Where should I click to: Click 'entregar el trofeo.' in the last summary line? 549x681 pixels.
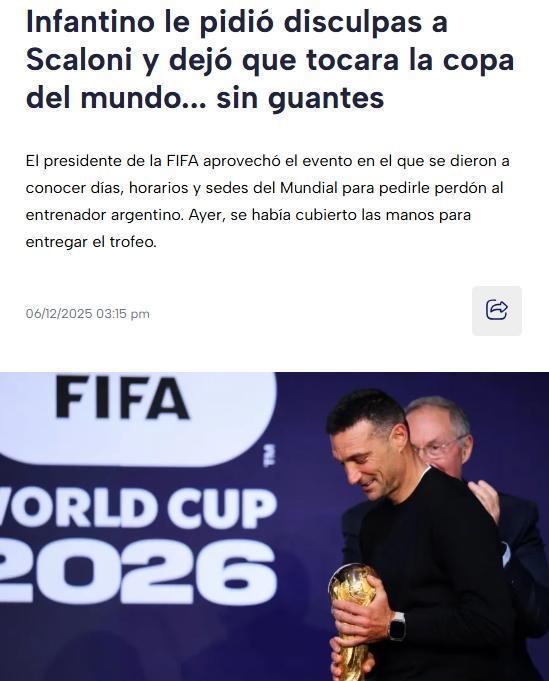91,242
